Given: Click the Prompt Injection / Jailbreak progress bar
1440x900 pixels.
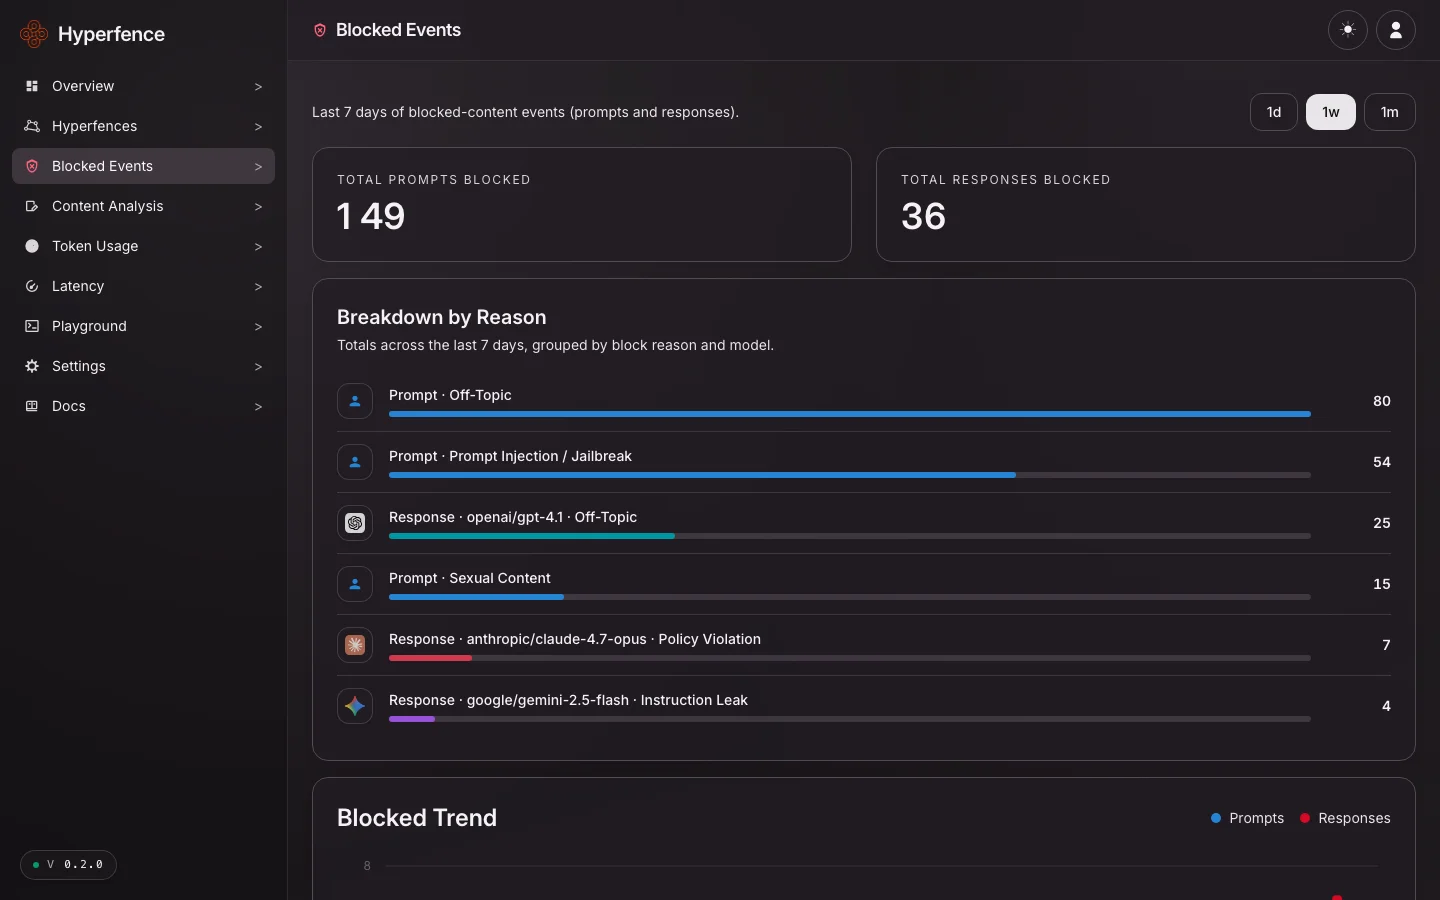Looking at the screenshot, I should coord(850,475).
